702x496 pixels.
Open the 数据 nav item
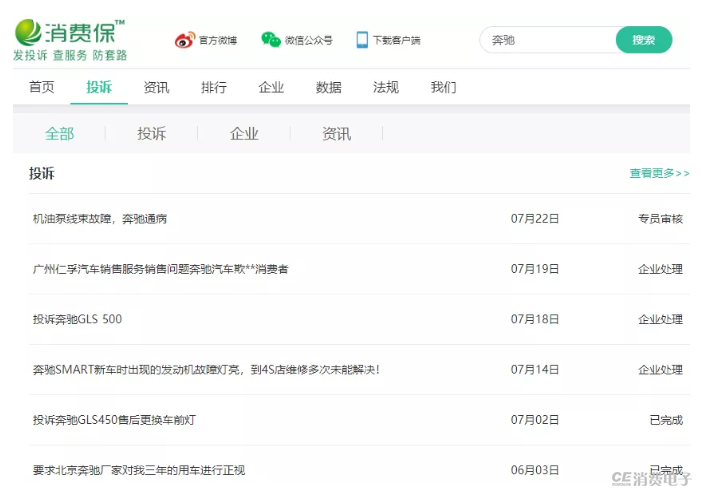(329, 87)
